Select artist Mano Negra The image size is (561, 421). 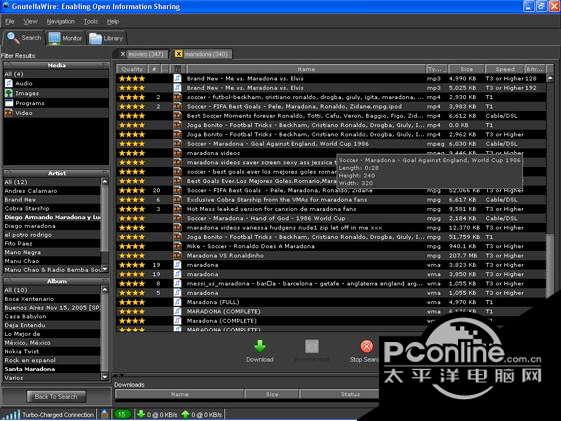pos(52,253)
